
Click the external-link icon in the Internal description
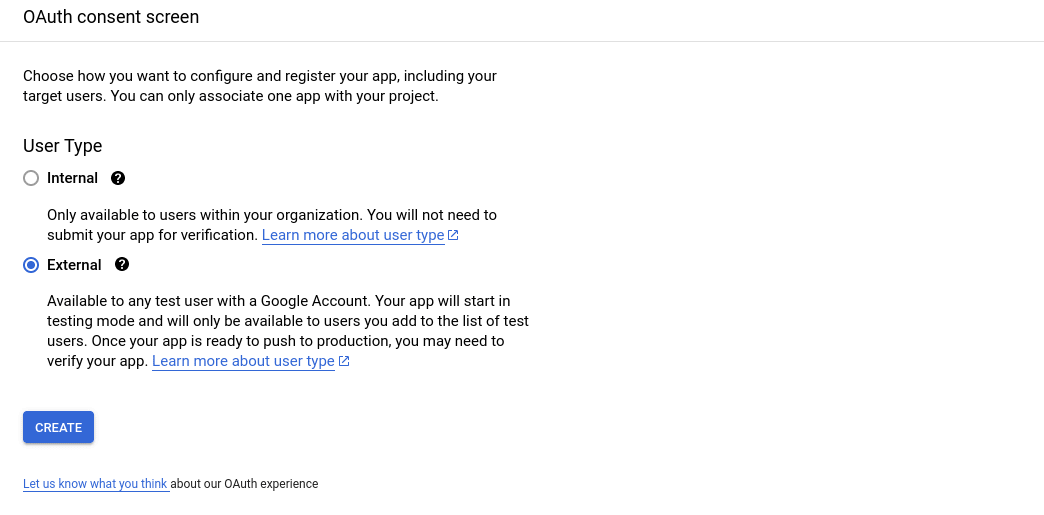click(453, 235)
